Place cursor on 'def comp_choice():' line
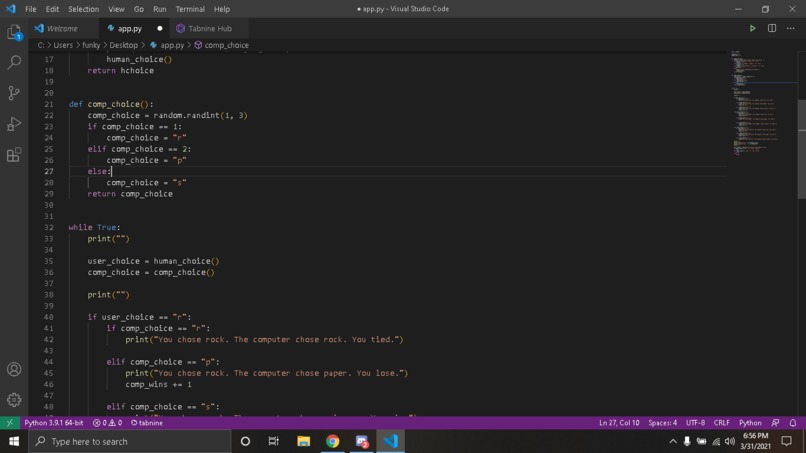This screenshot has height=453, width=806. tap(111, 104)
